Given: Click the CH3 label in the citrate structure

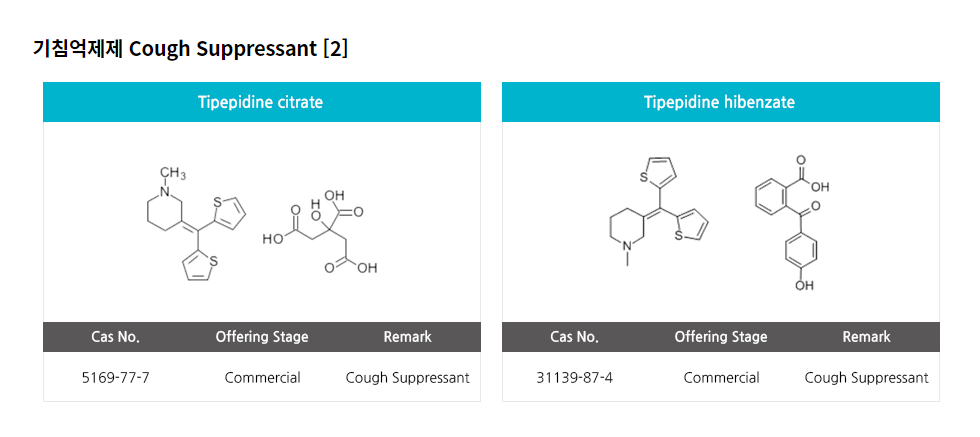Looking at the screenshot, I should [x=173, y=173].
